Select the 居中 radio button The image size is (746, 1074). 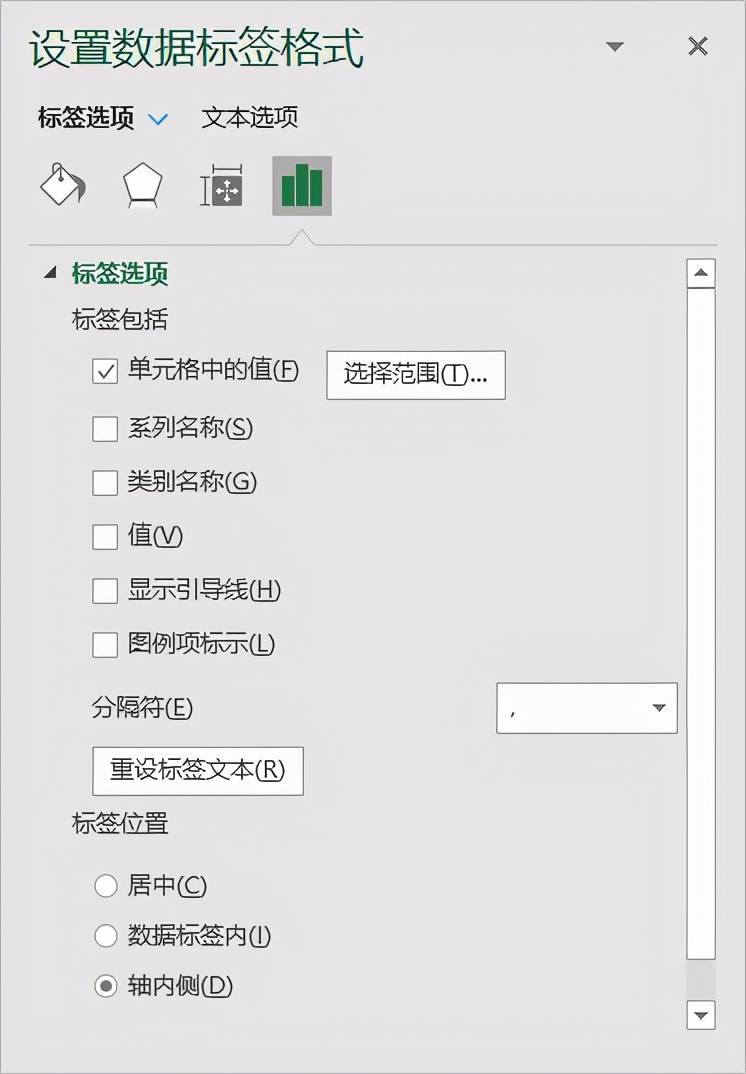click(105, 886)
